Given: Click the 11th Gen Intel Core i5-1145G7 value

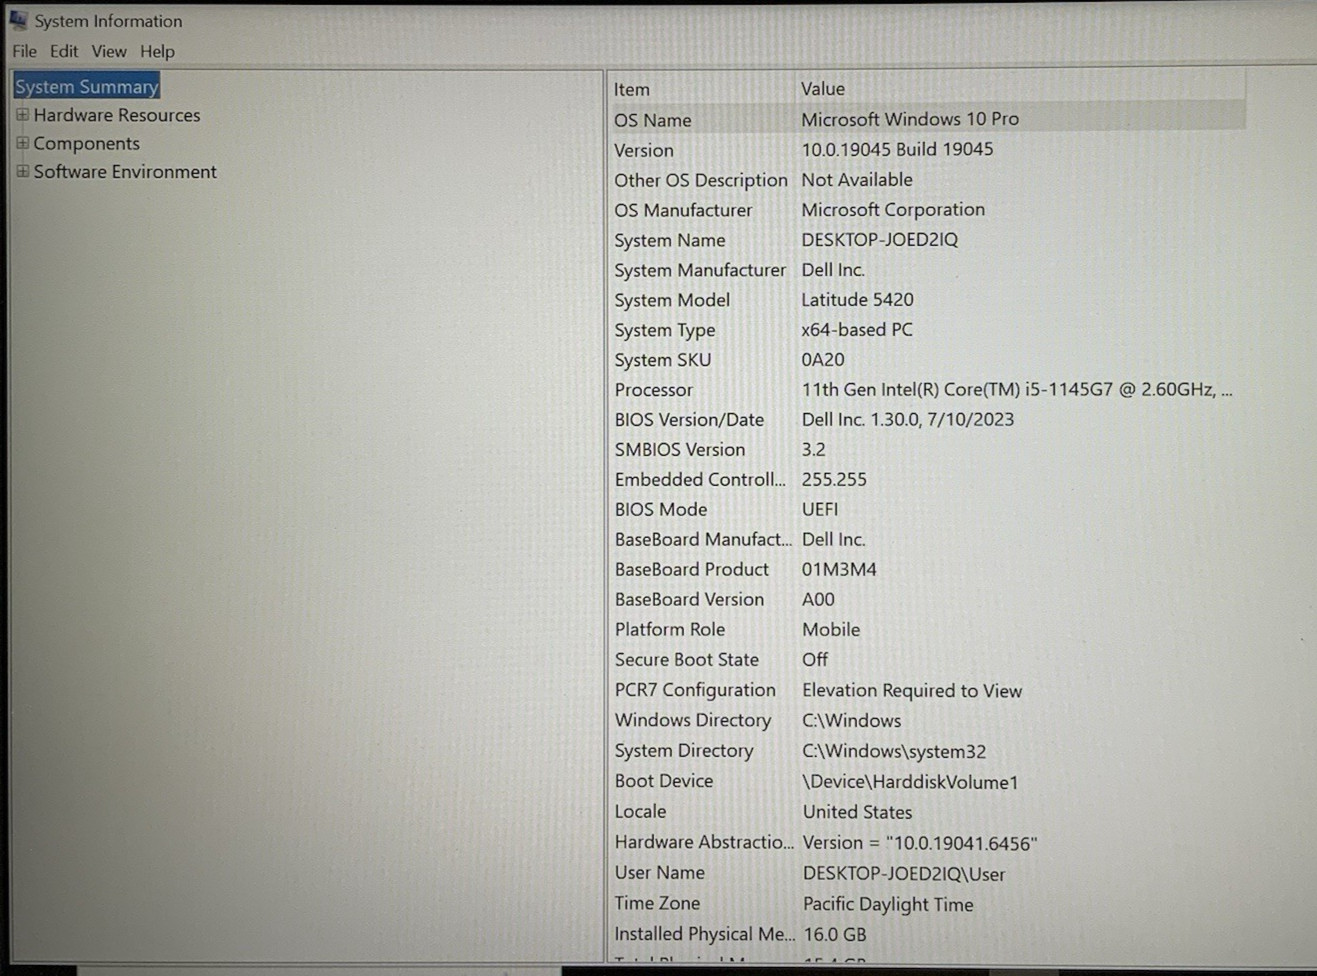Looking at the screenshot, I should pyautogui.click(x=1017, y=389).
